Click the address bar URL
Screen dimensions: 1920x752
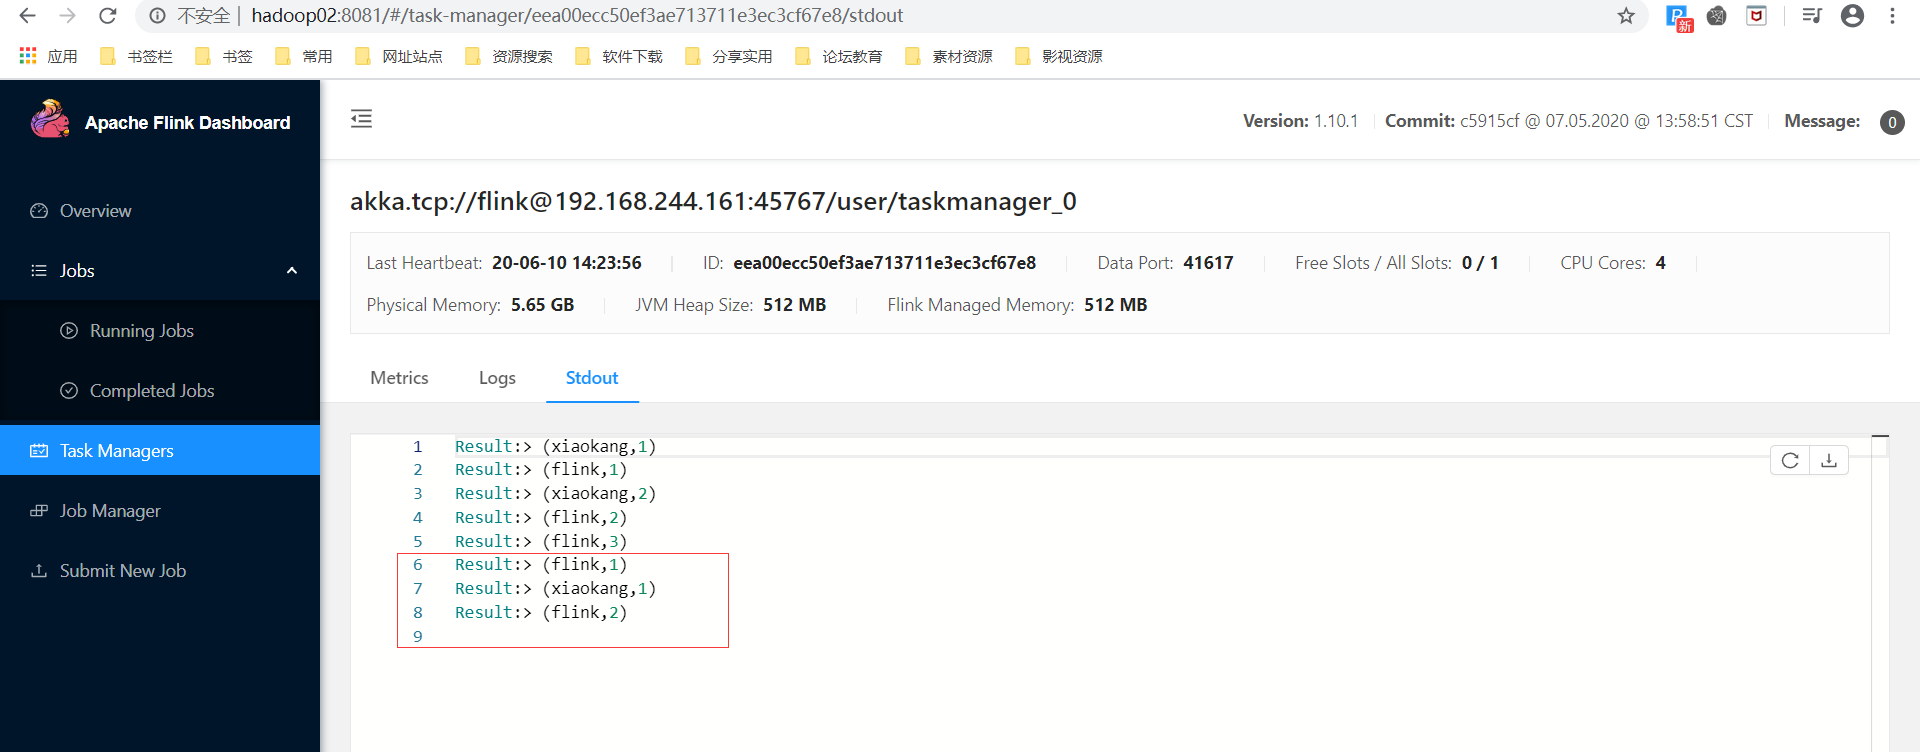tap(577, 16)
